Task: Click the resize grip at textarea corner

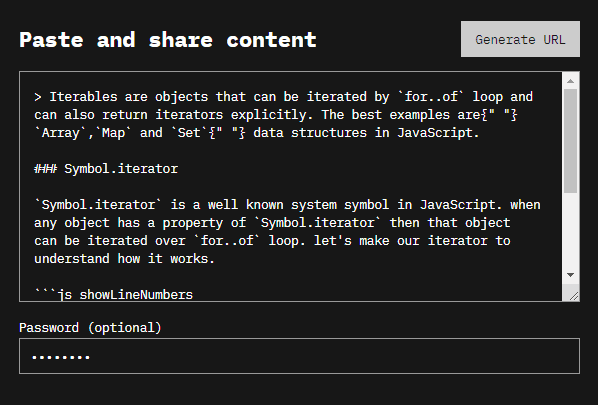Action: click(x=574, y=296)
